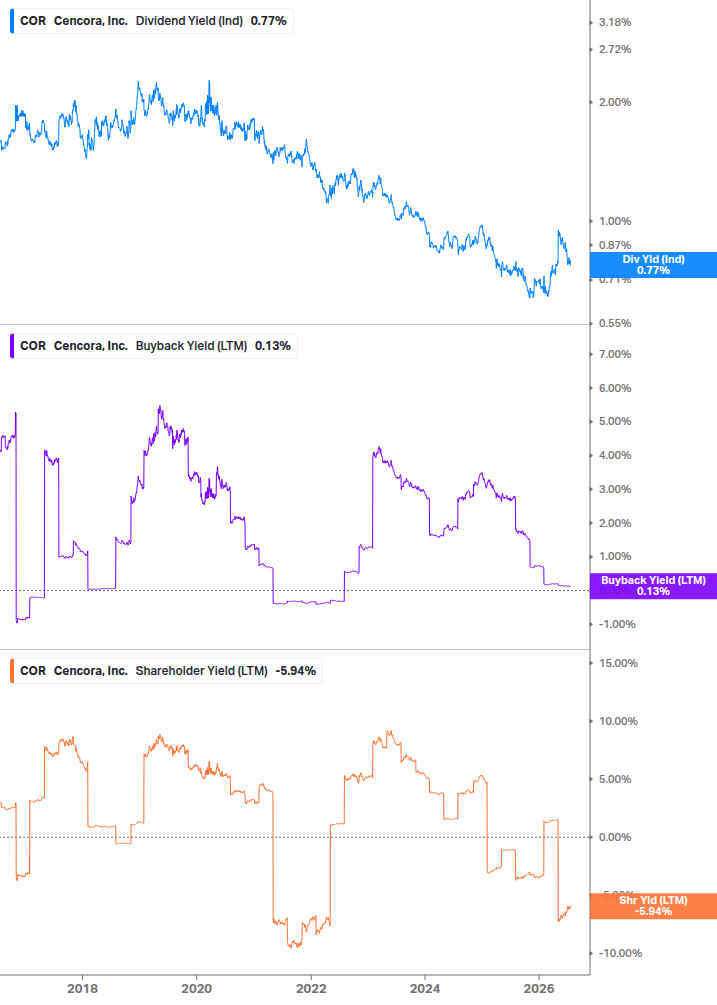Click the 0.87% tick on dividend yield axis
This screenshot has height=1005, width=717.
(x=614, y=245)
